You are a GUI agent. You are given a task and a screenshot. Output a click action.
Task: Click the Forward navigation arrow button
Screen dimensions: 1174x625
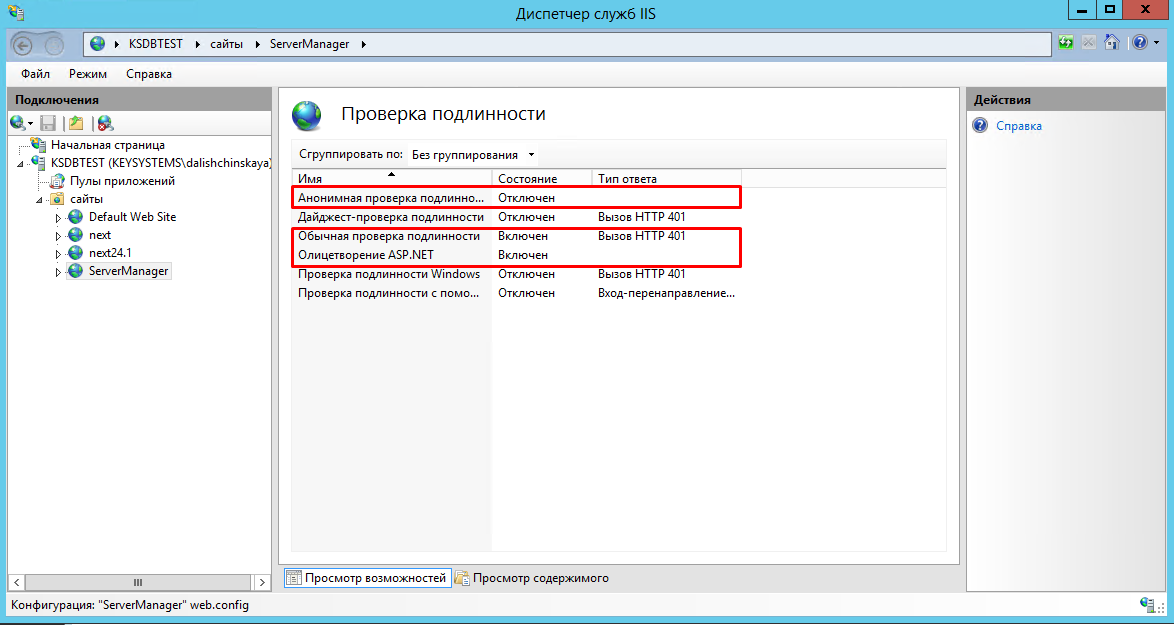coord(54,45)
